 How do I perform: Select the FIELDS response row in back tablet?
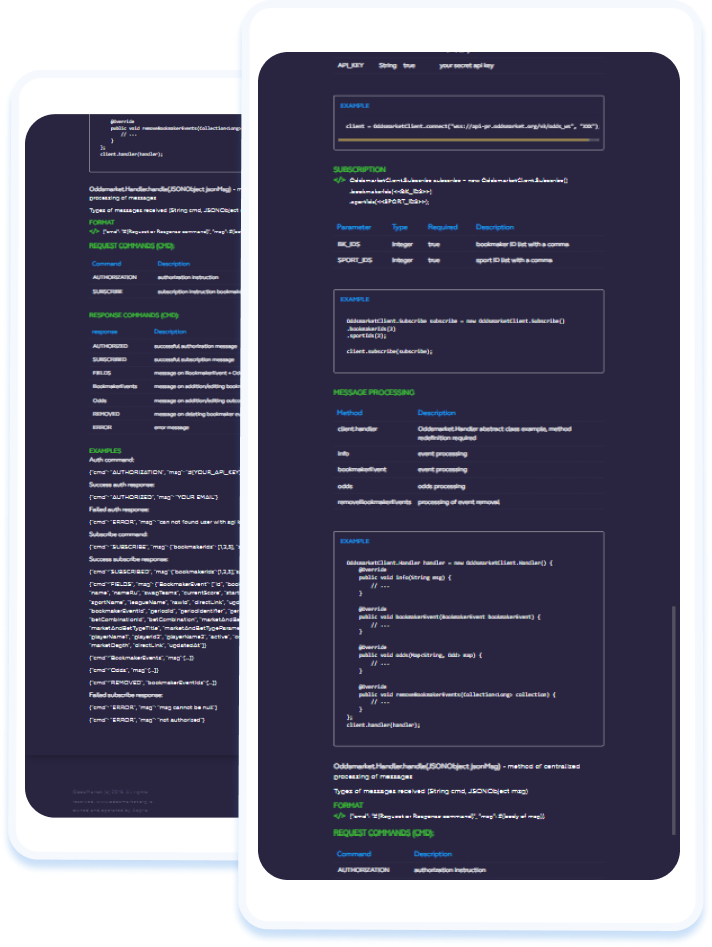pyautogui.click(x=165, y=373)
